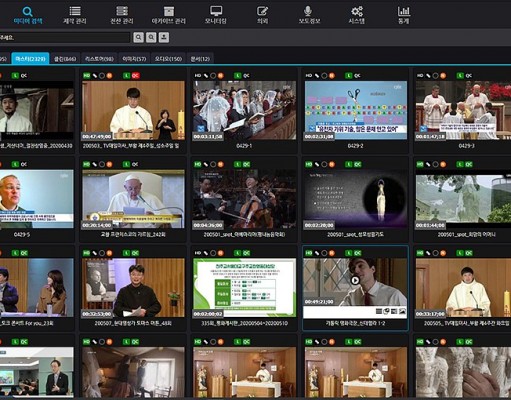Open the 0429-2 scissors graphic thumbnail

pos(356,110)
